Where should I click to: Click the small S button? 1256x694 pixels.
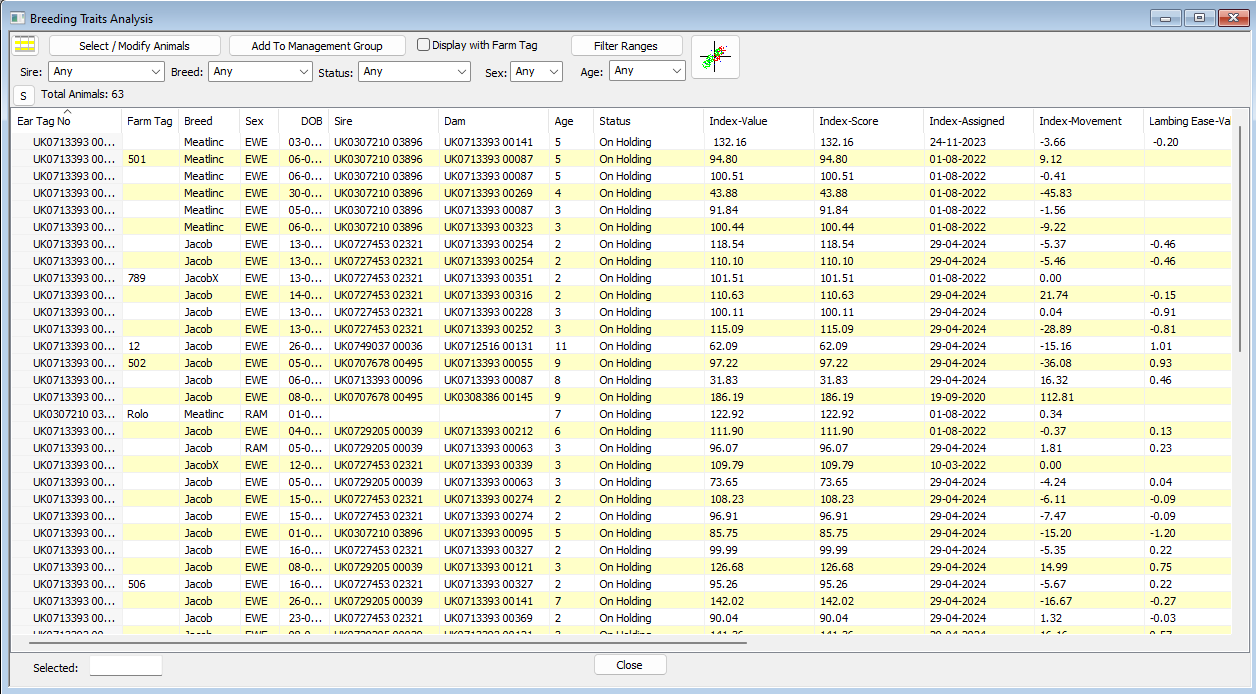point(23,95)
